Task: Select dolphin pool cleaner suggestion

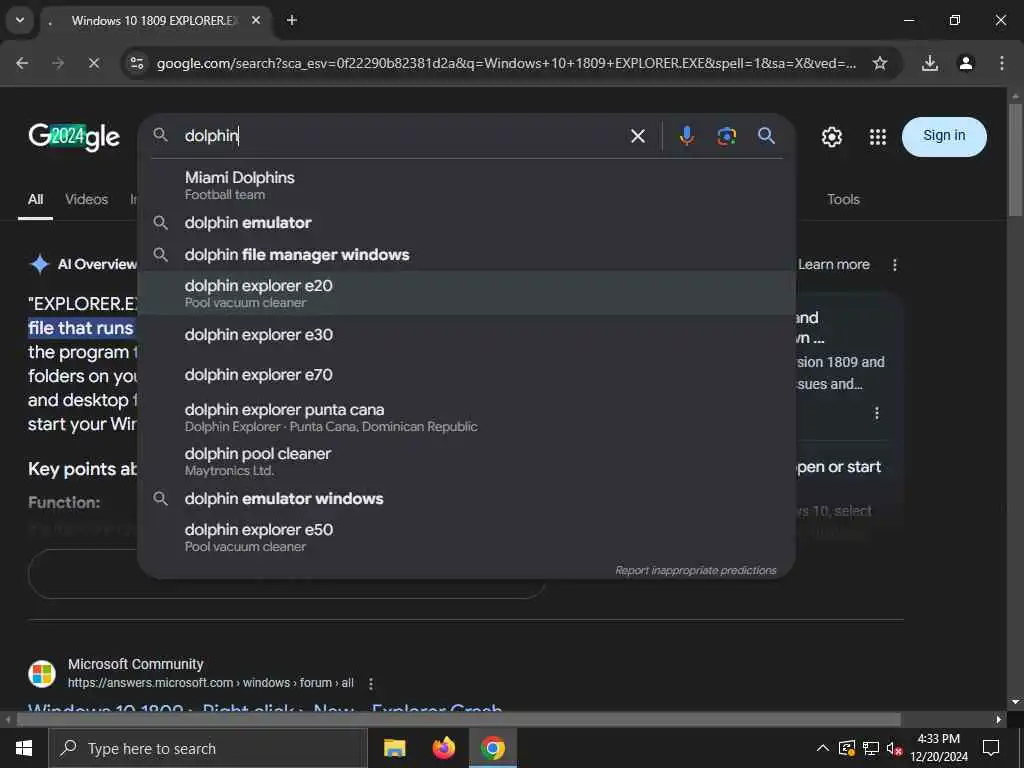Action: [x=466, y=461]
